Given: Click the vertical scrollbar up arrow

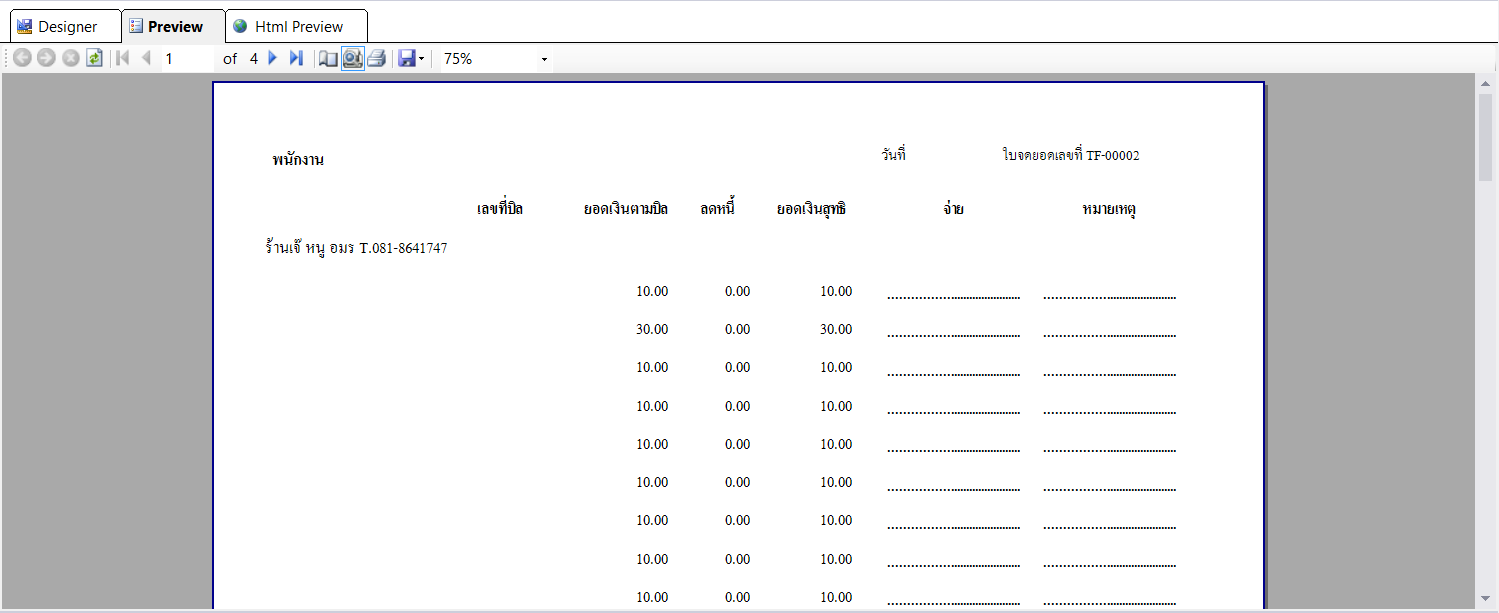Looking at the screenshot, I should click(x=1485, y=81).
